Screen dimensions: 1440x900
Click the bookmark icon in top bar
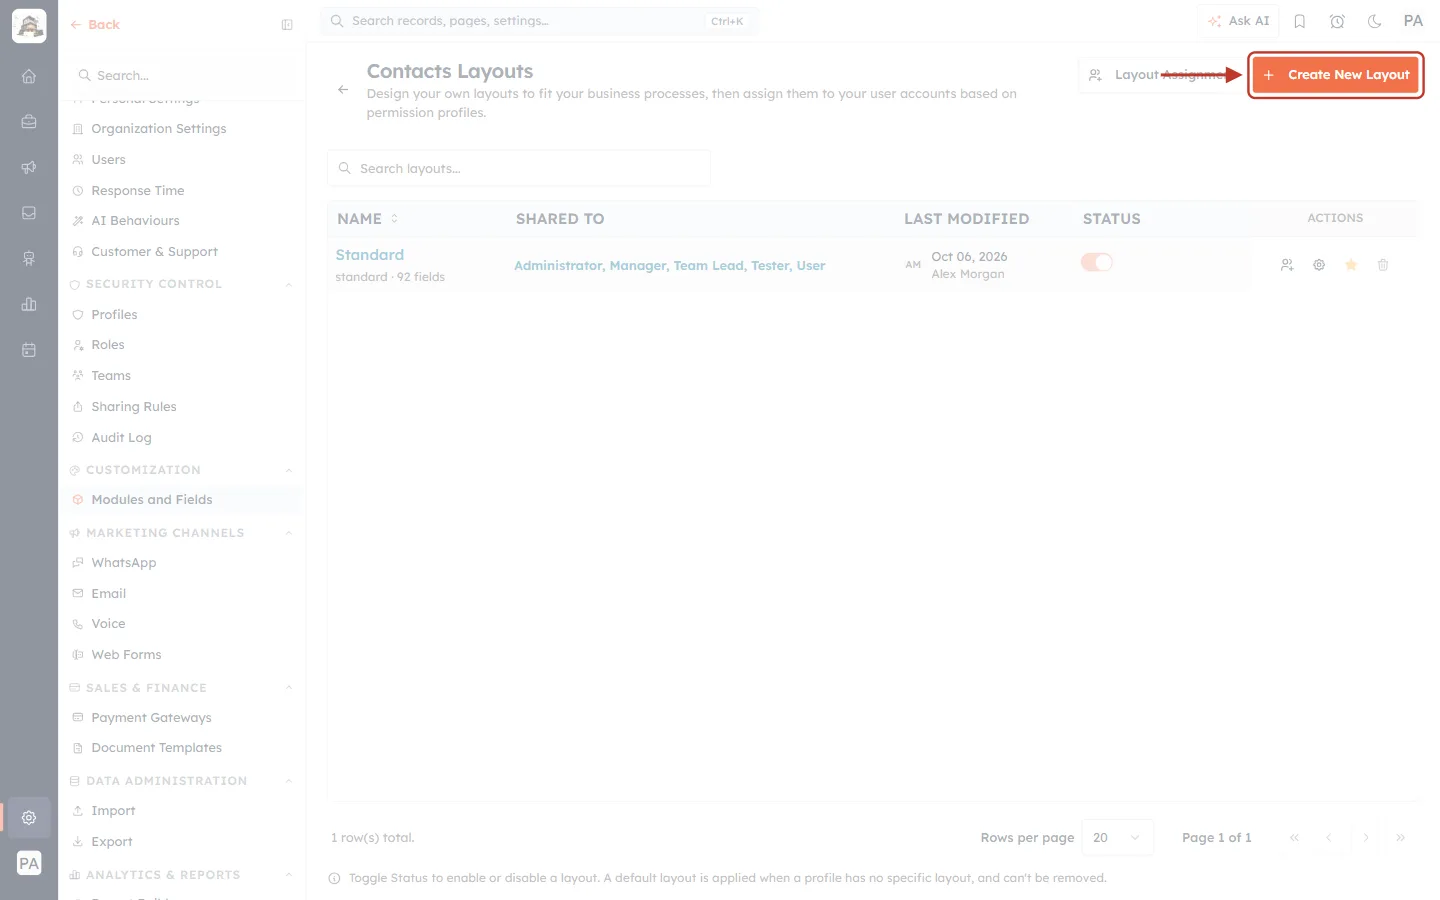(x=1300, y=21)
